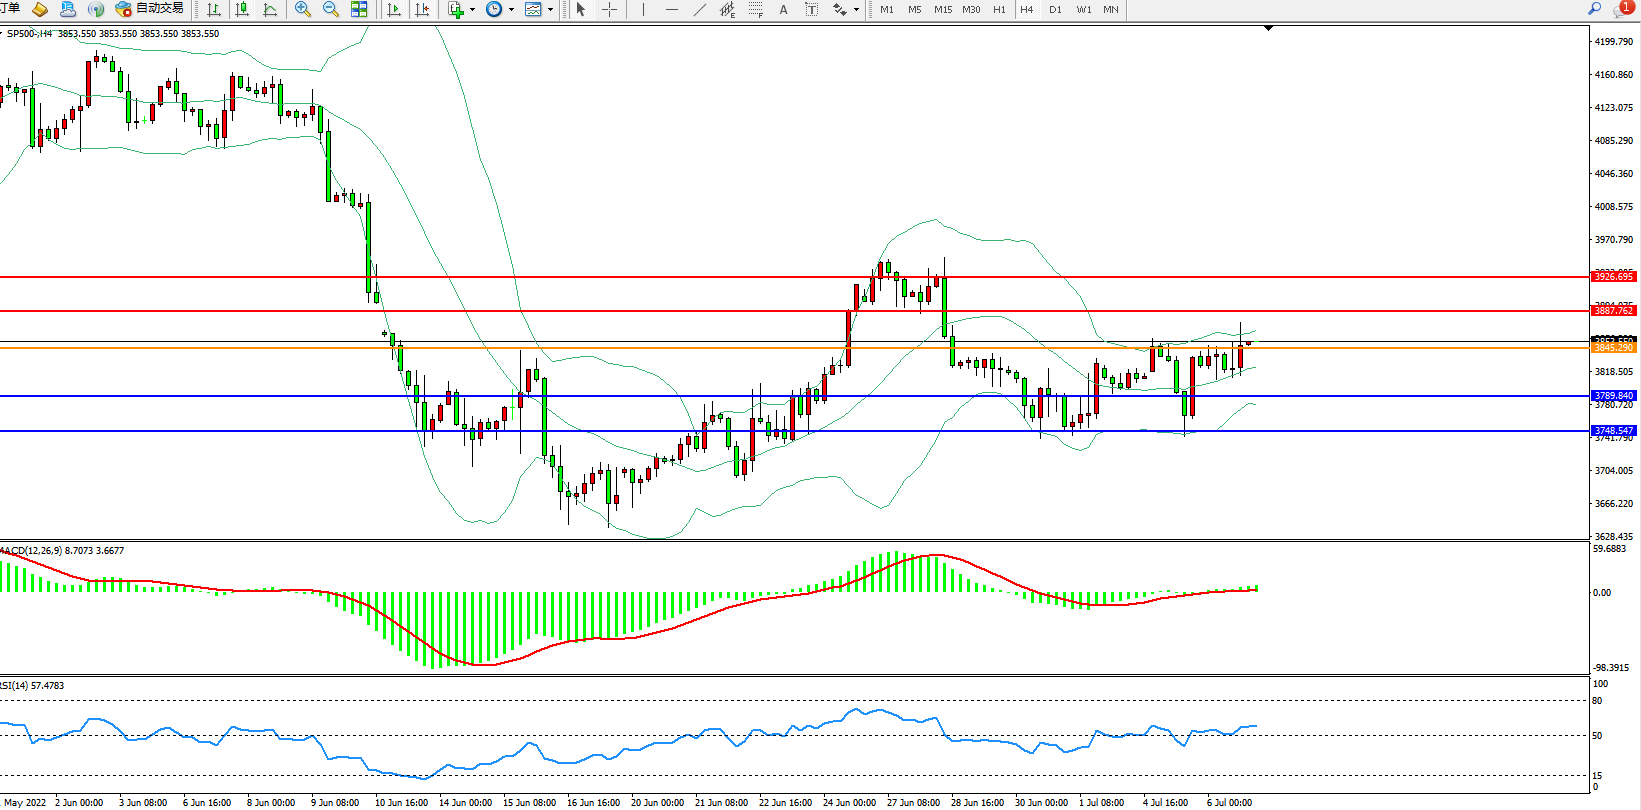
Task: Expand the periodicity clock dropdown arrow
Action: 511,10
